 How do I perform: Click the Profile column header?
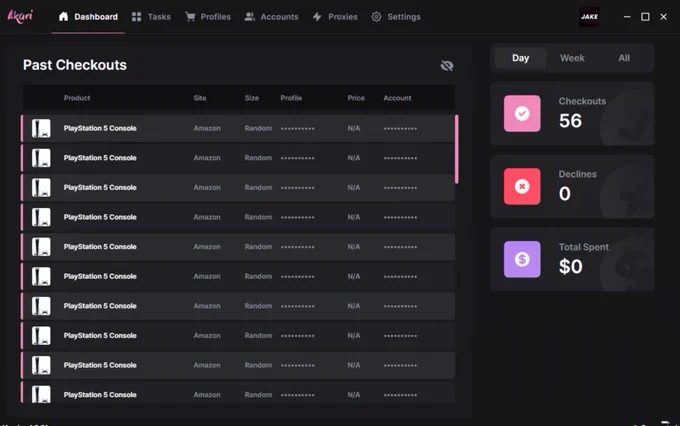click(x=291, y=98)
